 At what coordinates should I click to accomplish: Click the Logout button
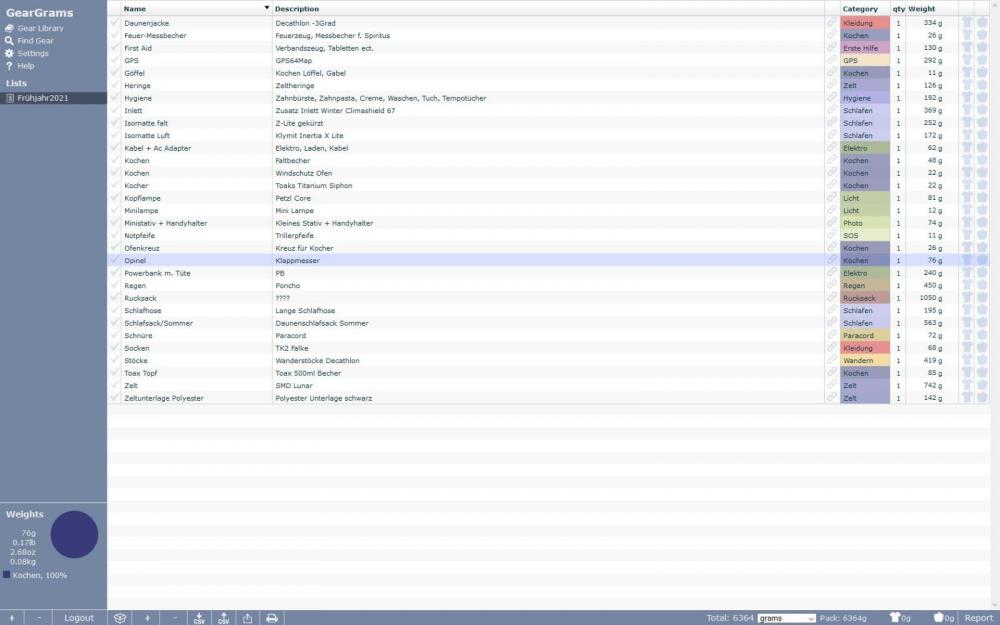tap(79, 618)
